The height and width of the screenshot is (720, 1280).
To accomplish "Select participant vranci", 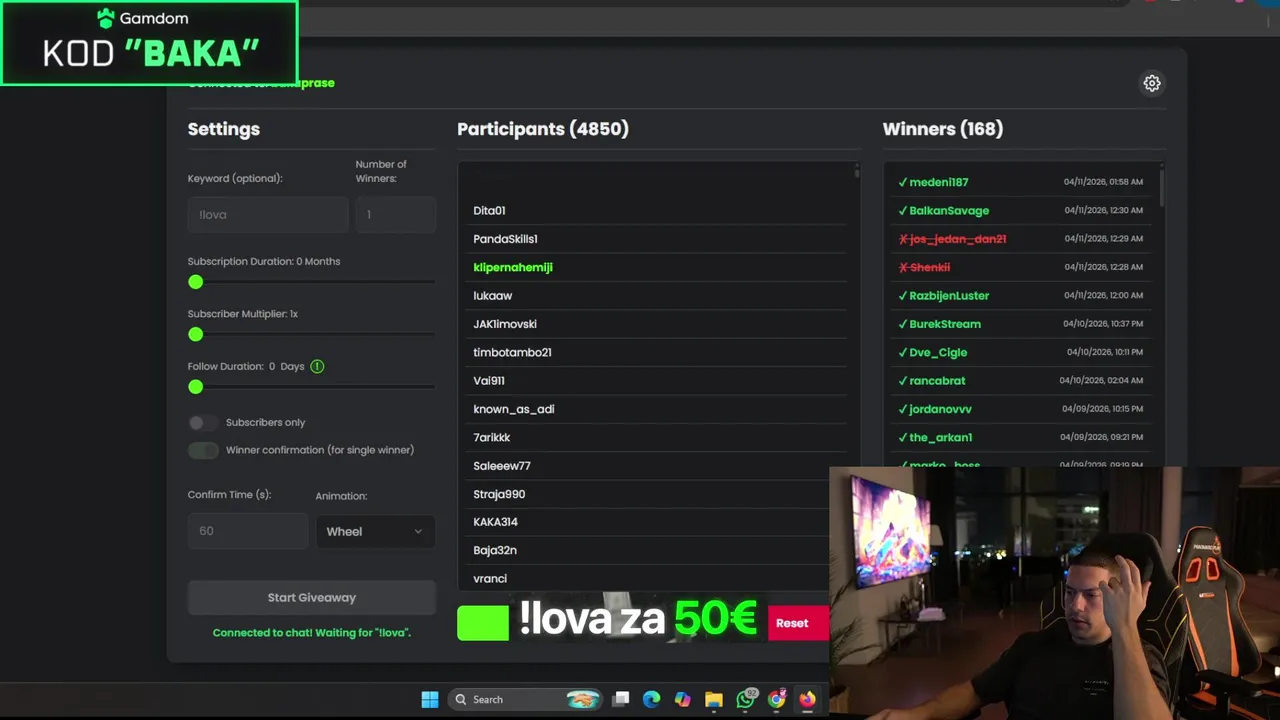I will (x=490, y=579).
